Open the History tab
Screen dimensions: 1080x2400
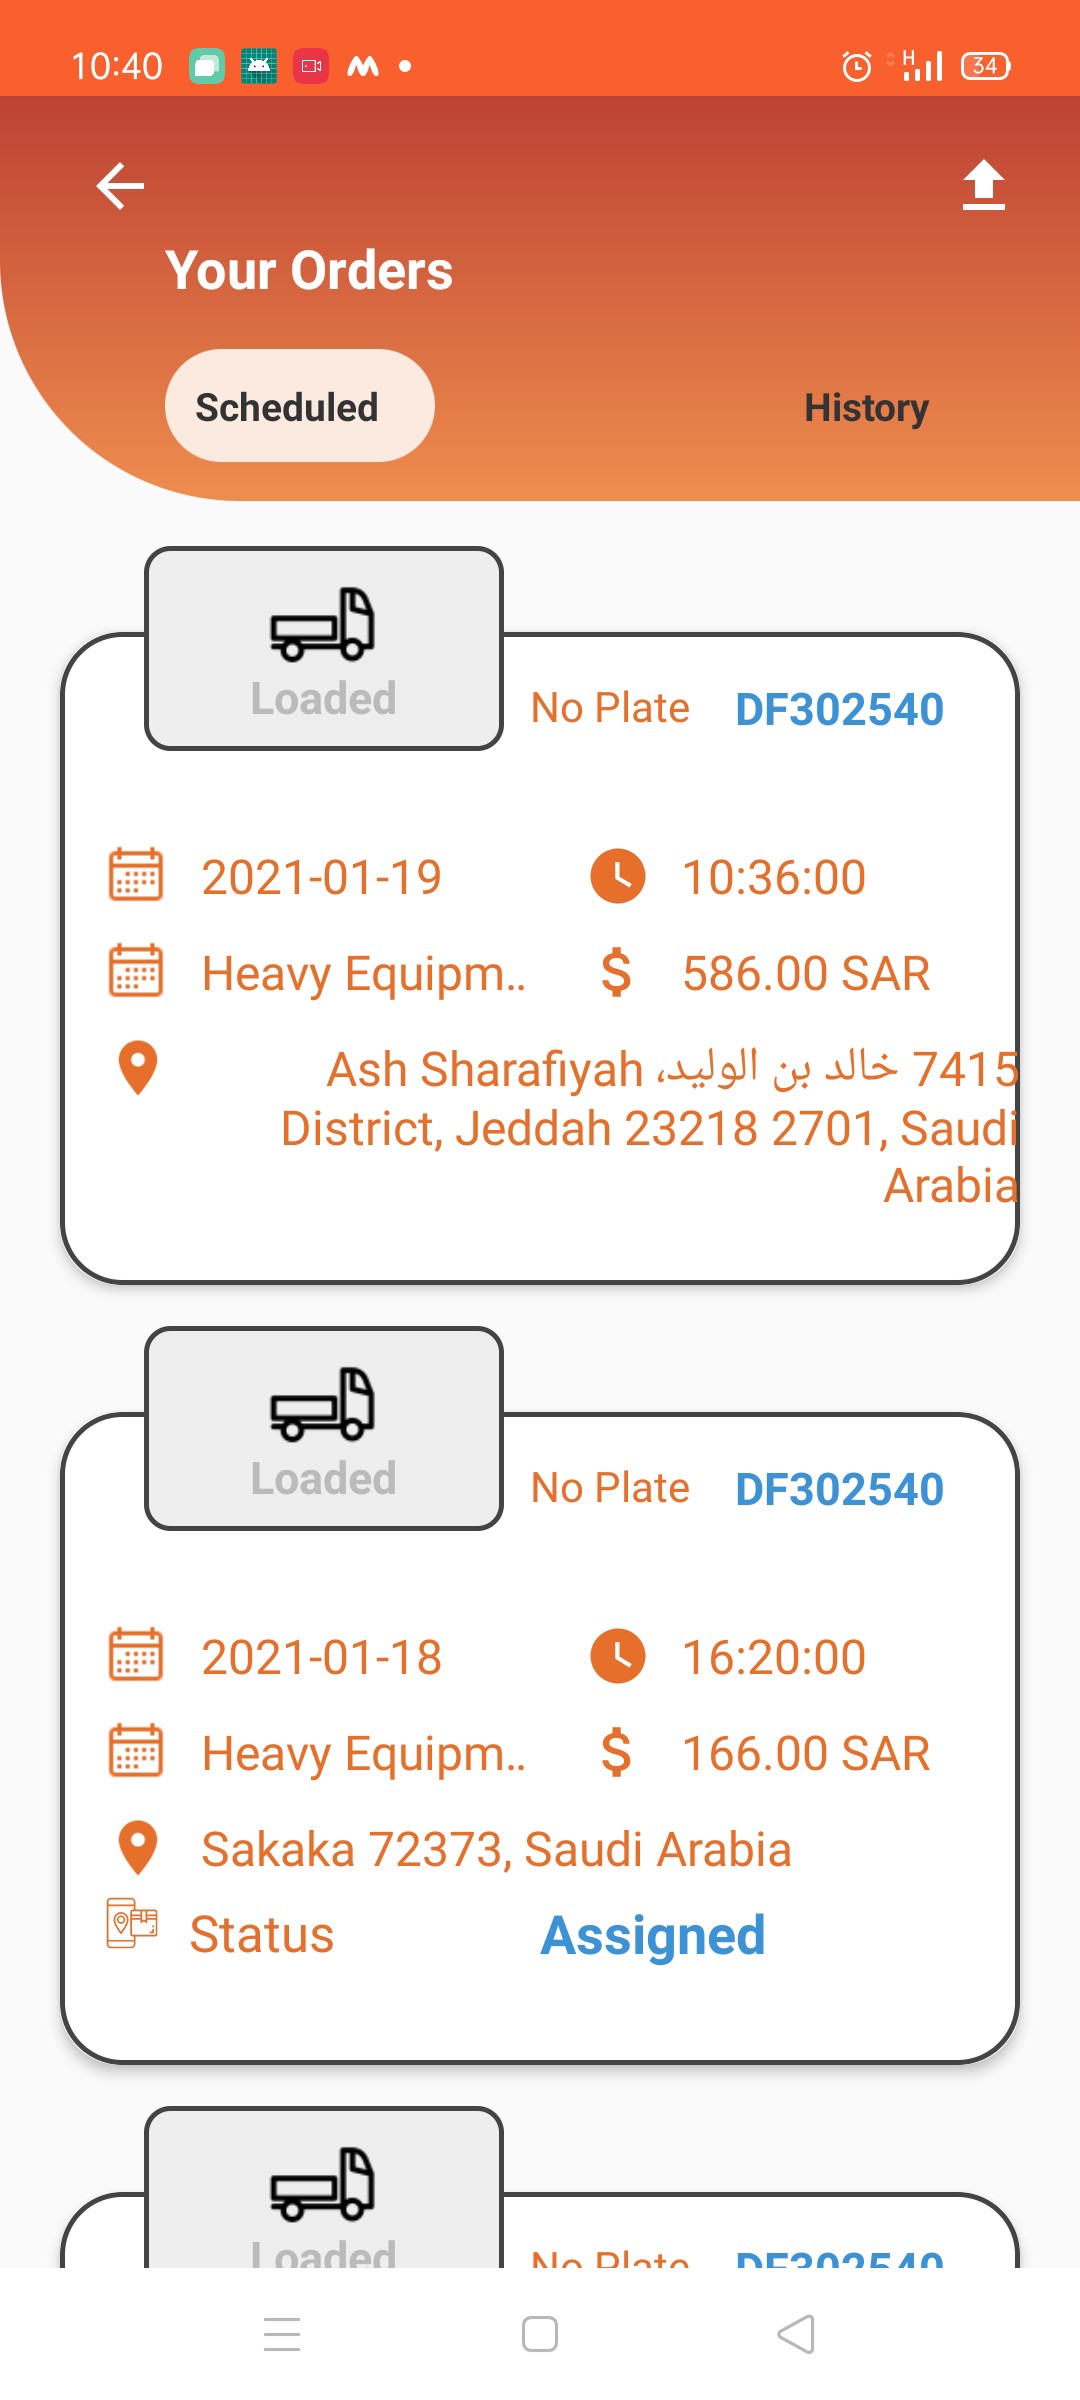866,408
